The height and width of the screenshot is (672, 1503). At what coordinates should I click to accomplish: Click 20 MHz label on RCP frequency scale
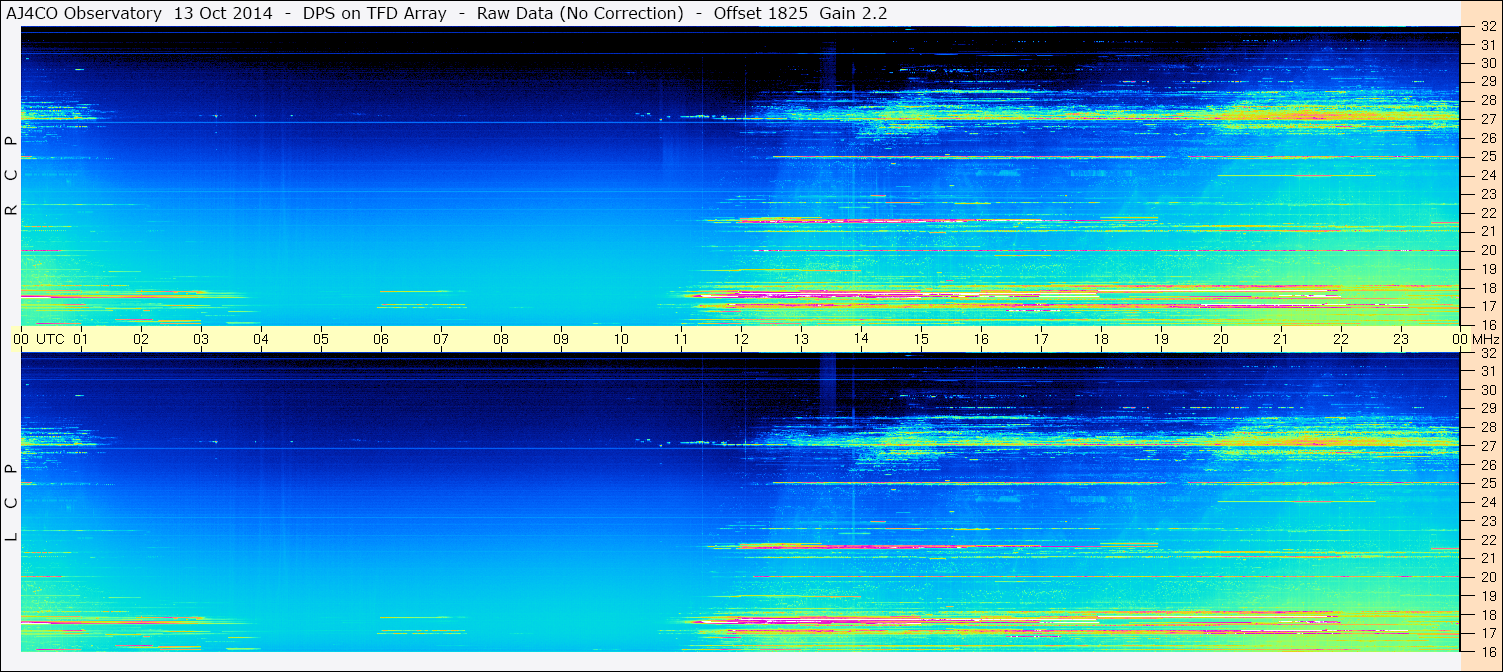pos(1487,250)
